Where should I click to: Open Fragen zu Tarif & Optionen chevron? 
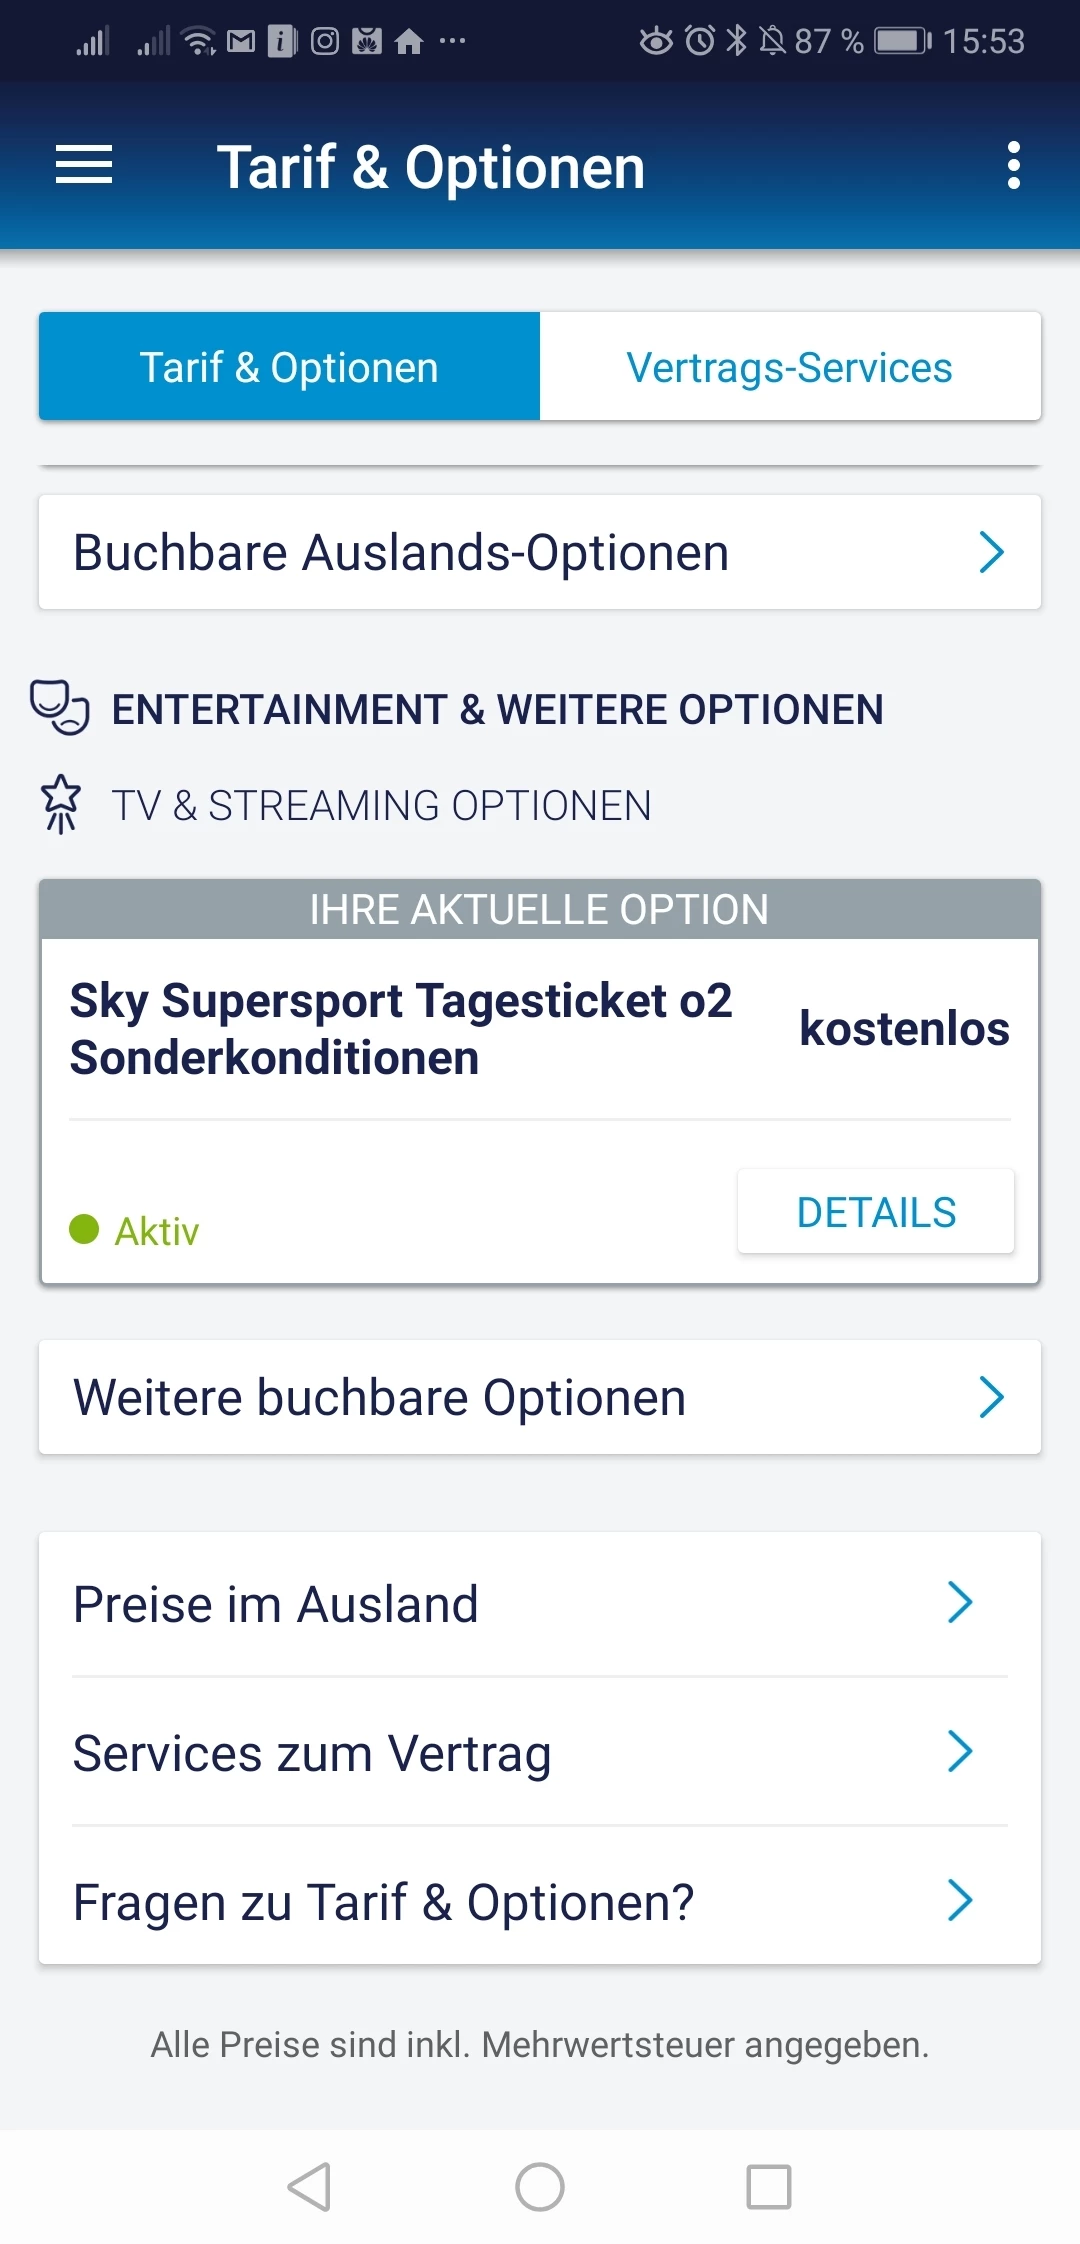click(x=960, y=1900)
